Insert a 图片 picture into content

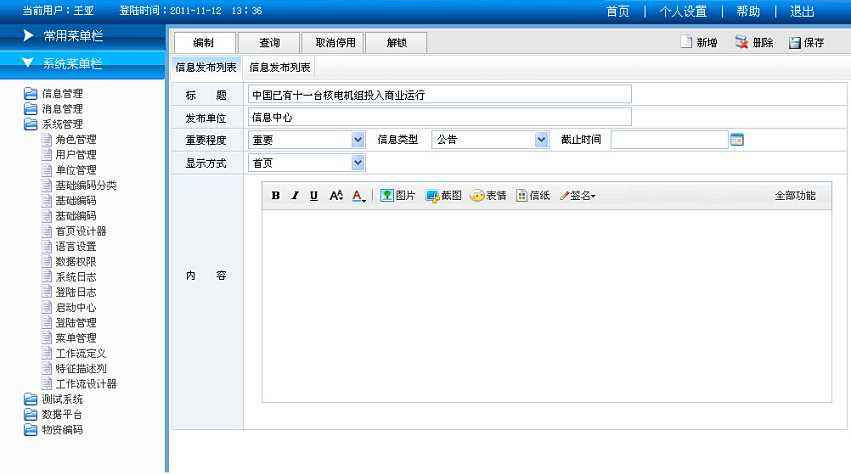397,195
